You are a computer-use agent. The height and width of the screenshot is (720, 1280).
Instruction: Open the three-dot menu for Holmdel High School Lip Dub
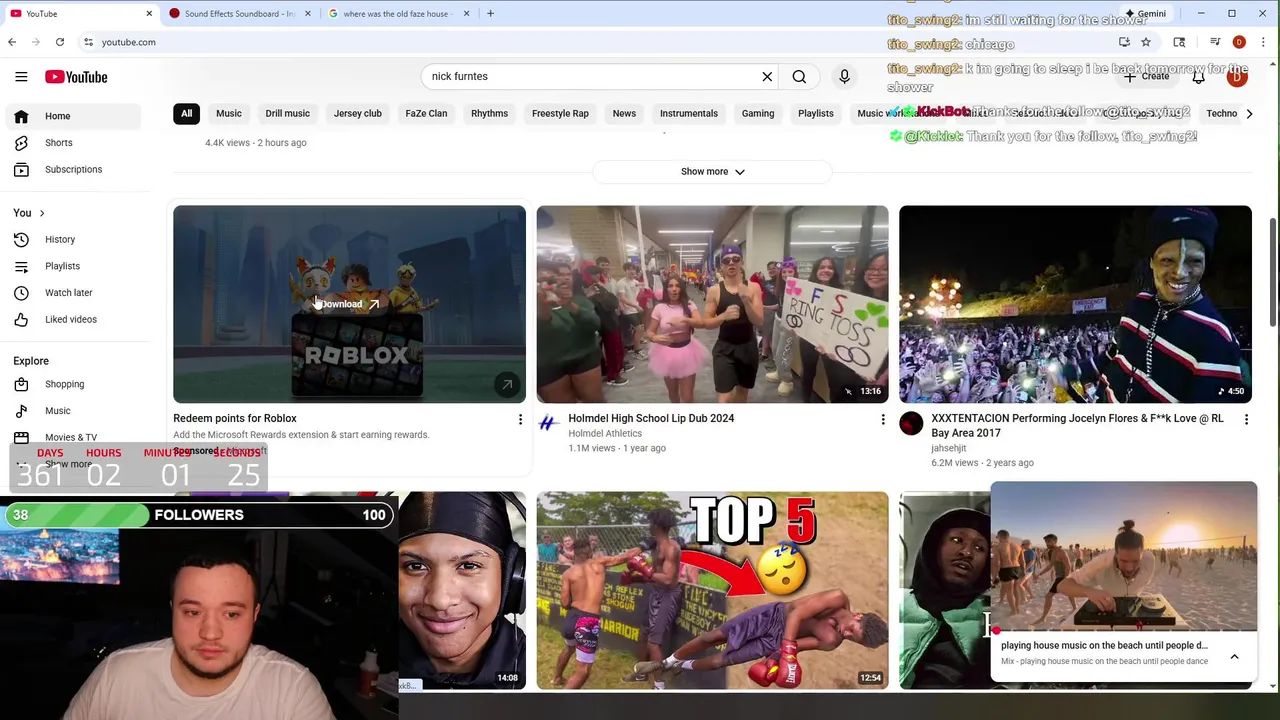883,420
